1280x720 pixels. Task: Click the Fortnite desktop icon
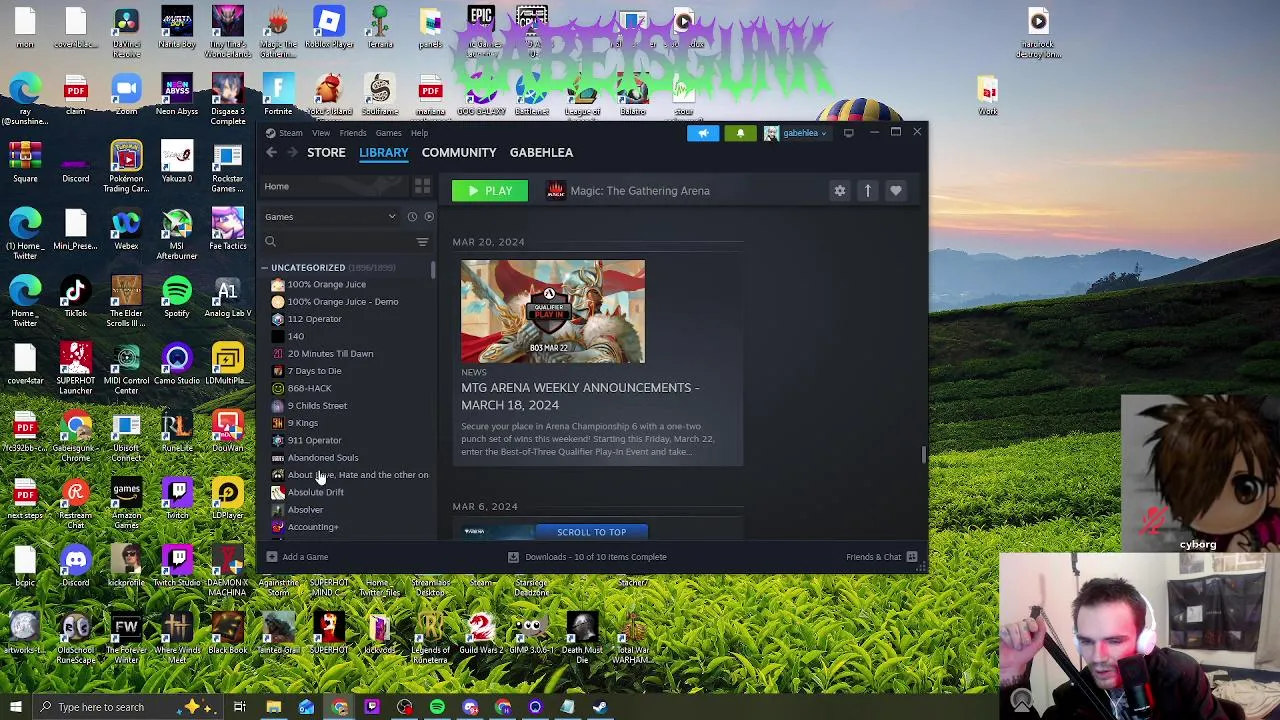[x=278, y=95]
